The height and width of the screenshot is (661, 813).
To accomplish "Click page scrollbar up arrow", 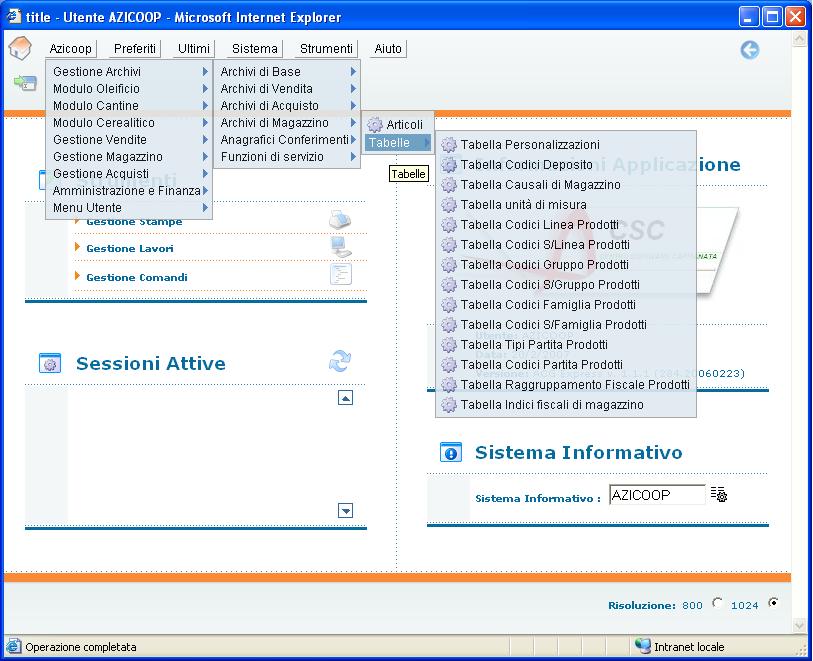I will (800, 39).
